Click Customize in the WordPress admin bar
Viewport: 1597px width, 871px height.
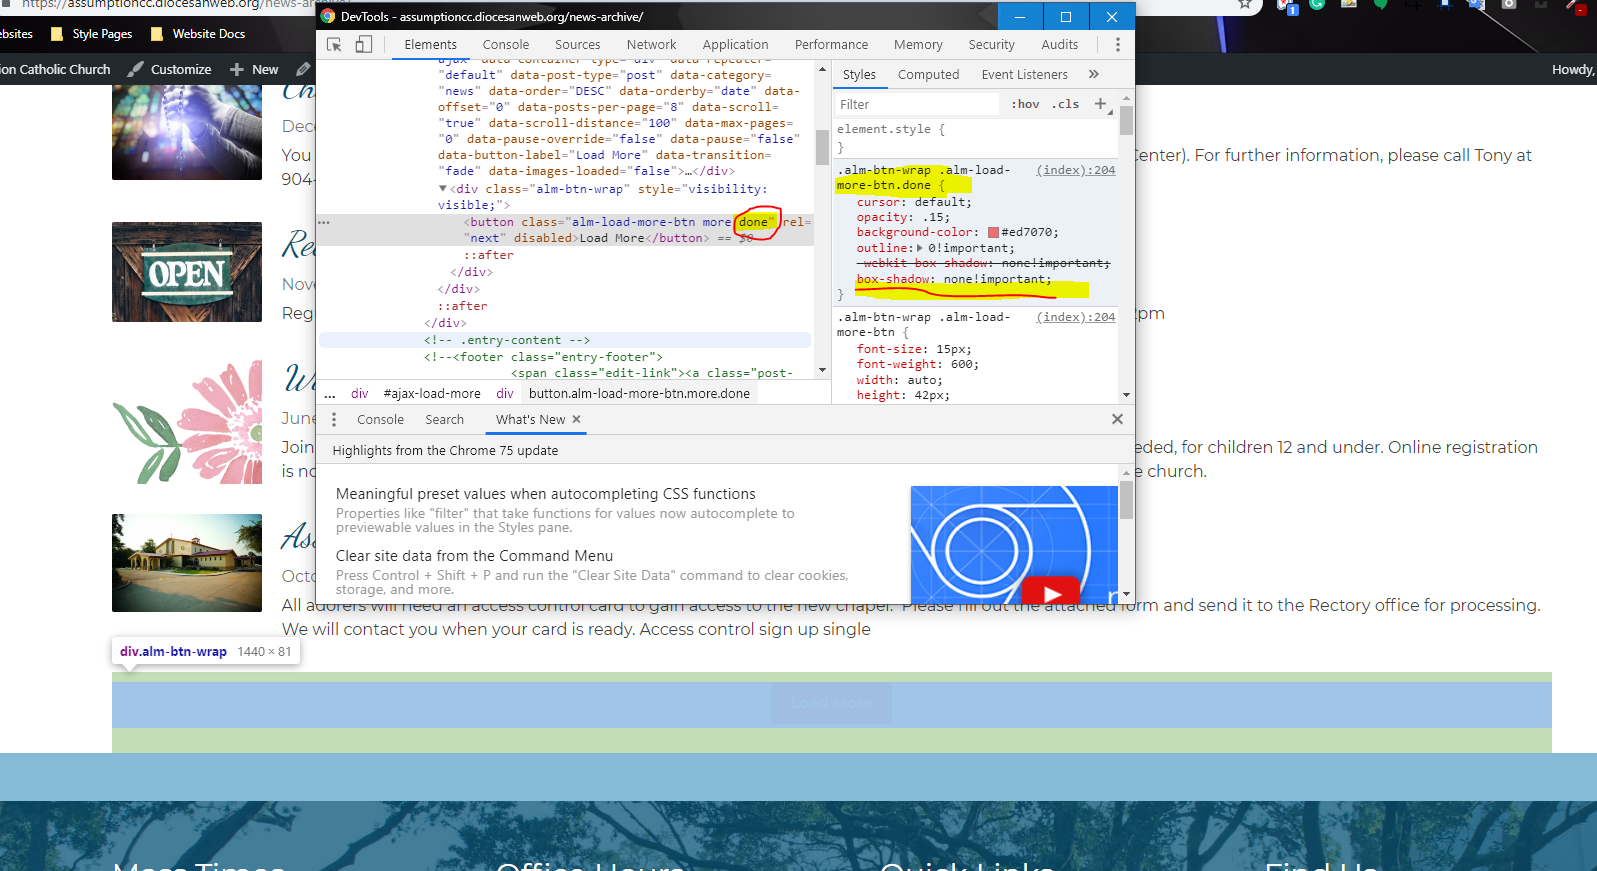pos(180,70)
